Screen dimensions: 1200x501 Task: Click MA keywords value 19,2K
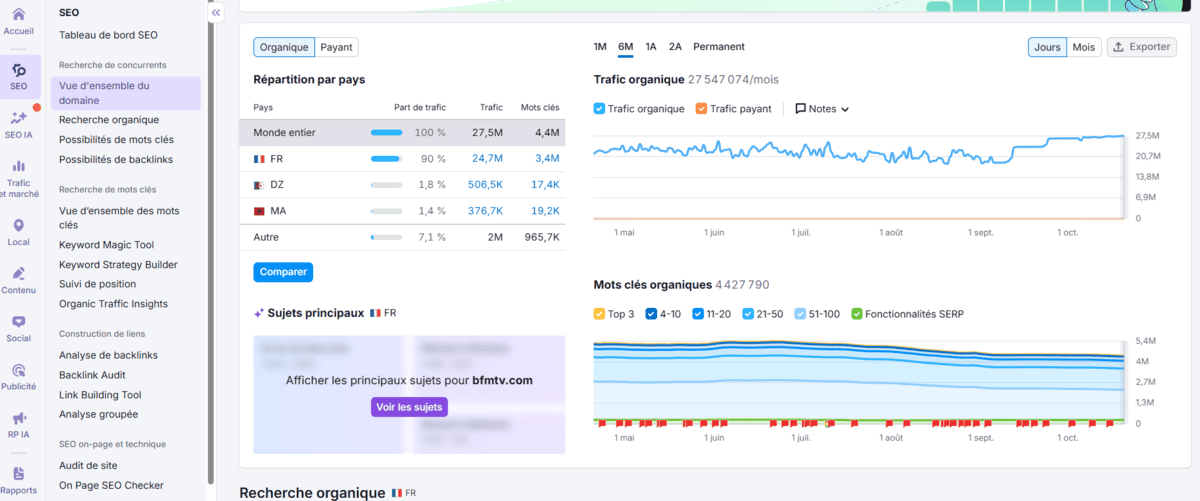(x=545, y=211)
